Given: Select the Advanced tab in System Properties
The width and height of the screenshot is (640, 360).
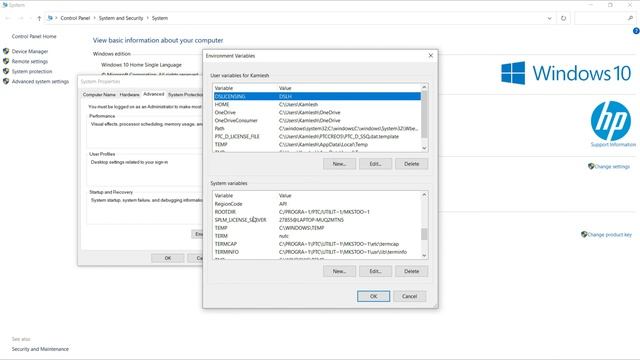Looking at the screenshot, I should (x=153, y=94).
